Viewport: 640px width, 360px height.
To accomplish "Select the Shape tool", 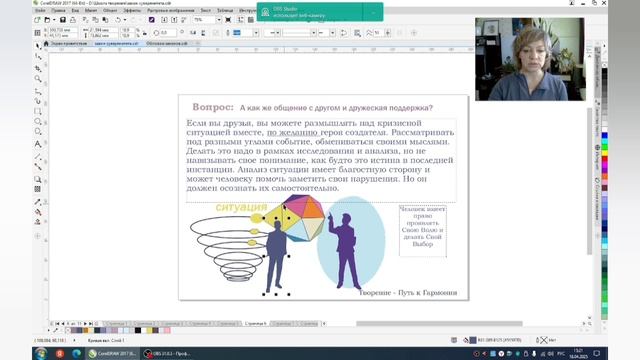I will click(38, 57).
